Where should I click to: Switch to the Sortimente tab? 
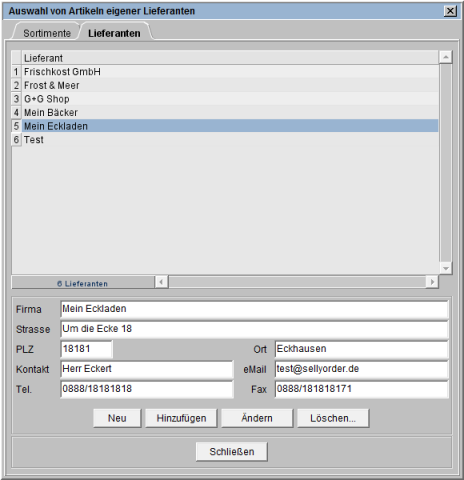coord(47,33)
